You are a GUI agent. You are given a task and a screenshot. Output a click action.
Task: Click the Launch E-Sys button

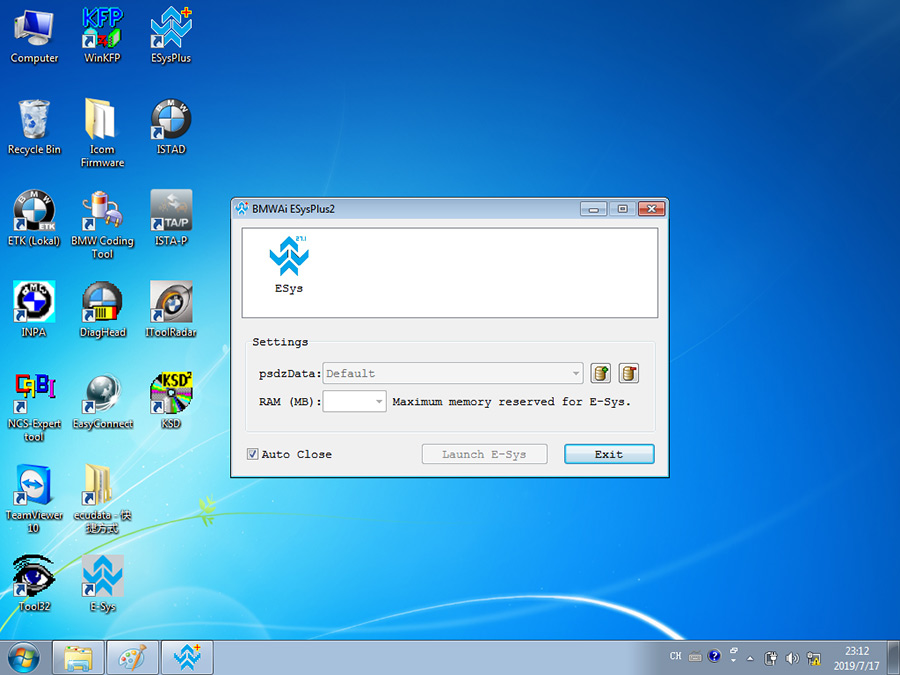coord(484,454)
